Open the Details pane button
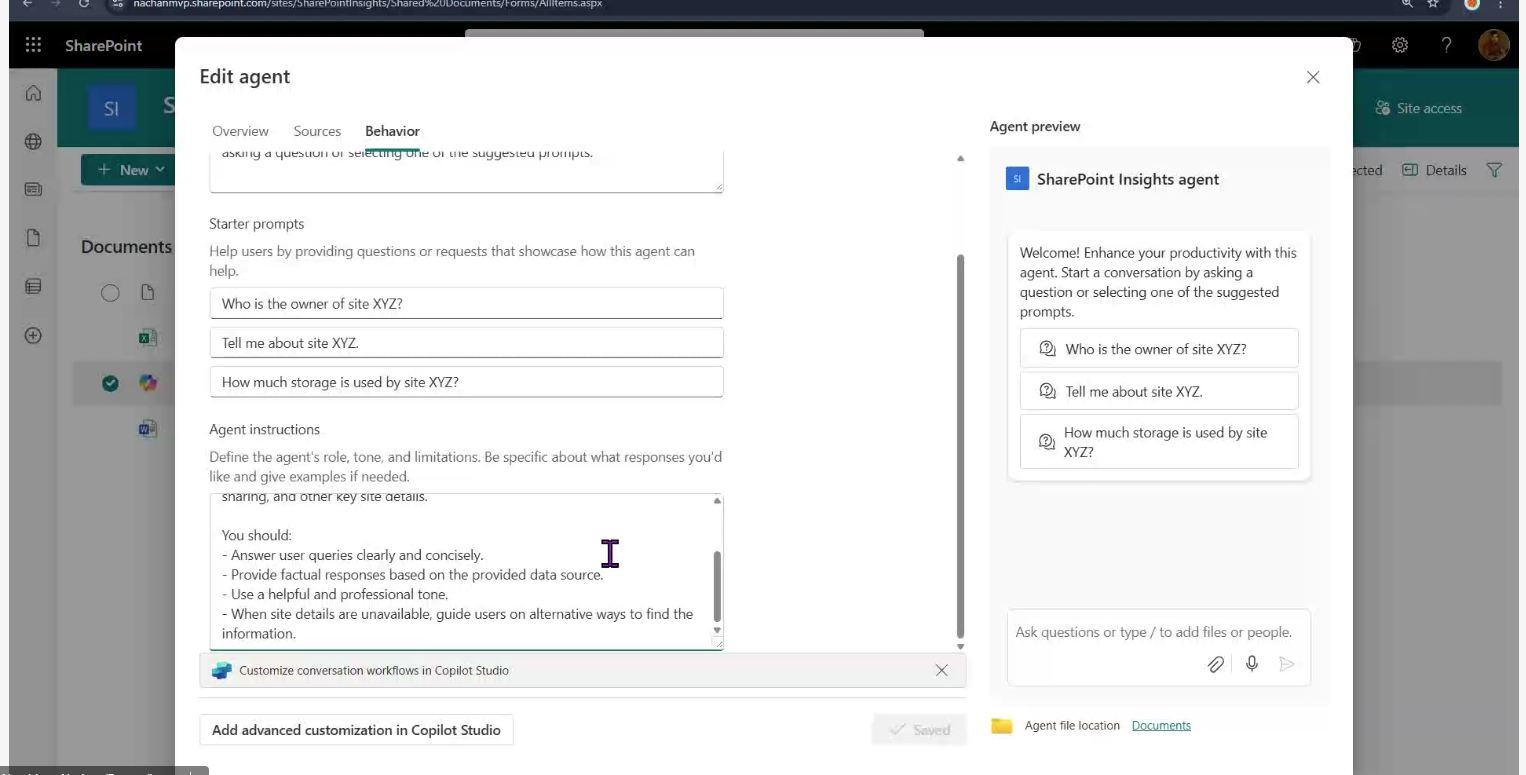This screenshot has height=775, width=1526. point(1434,170)
